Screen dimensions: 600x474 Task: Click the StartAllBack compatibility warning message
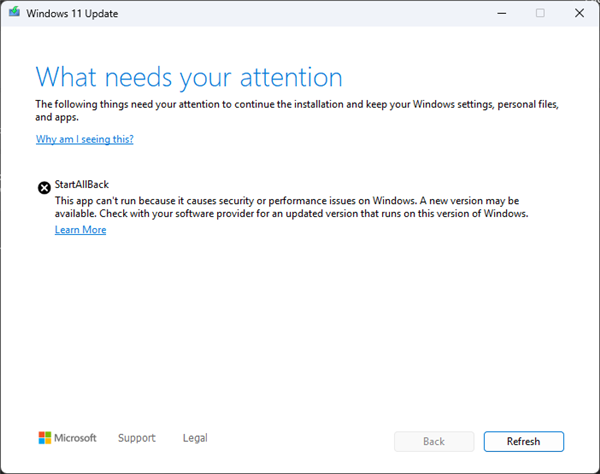[x=290, y=207]
